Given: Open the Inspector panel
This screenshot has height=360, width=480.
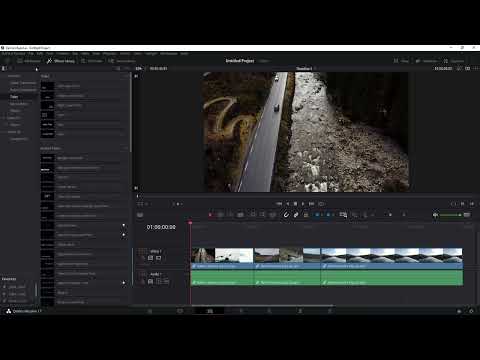Looking at the screenshot, I should point(454,61).
